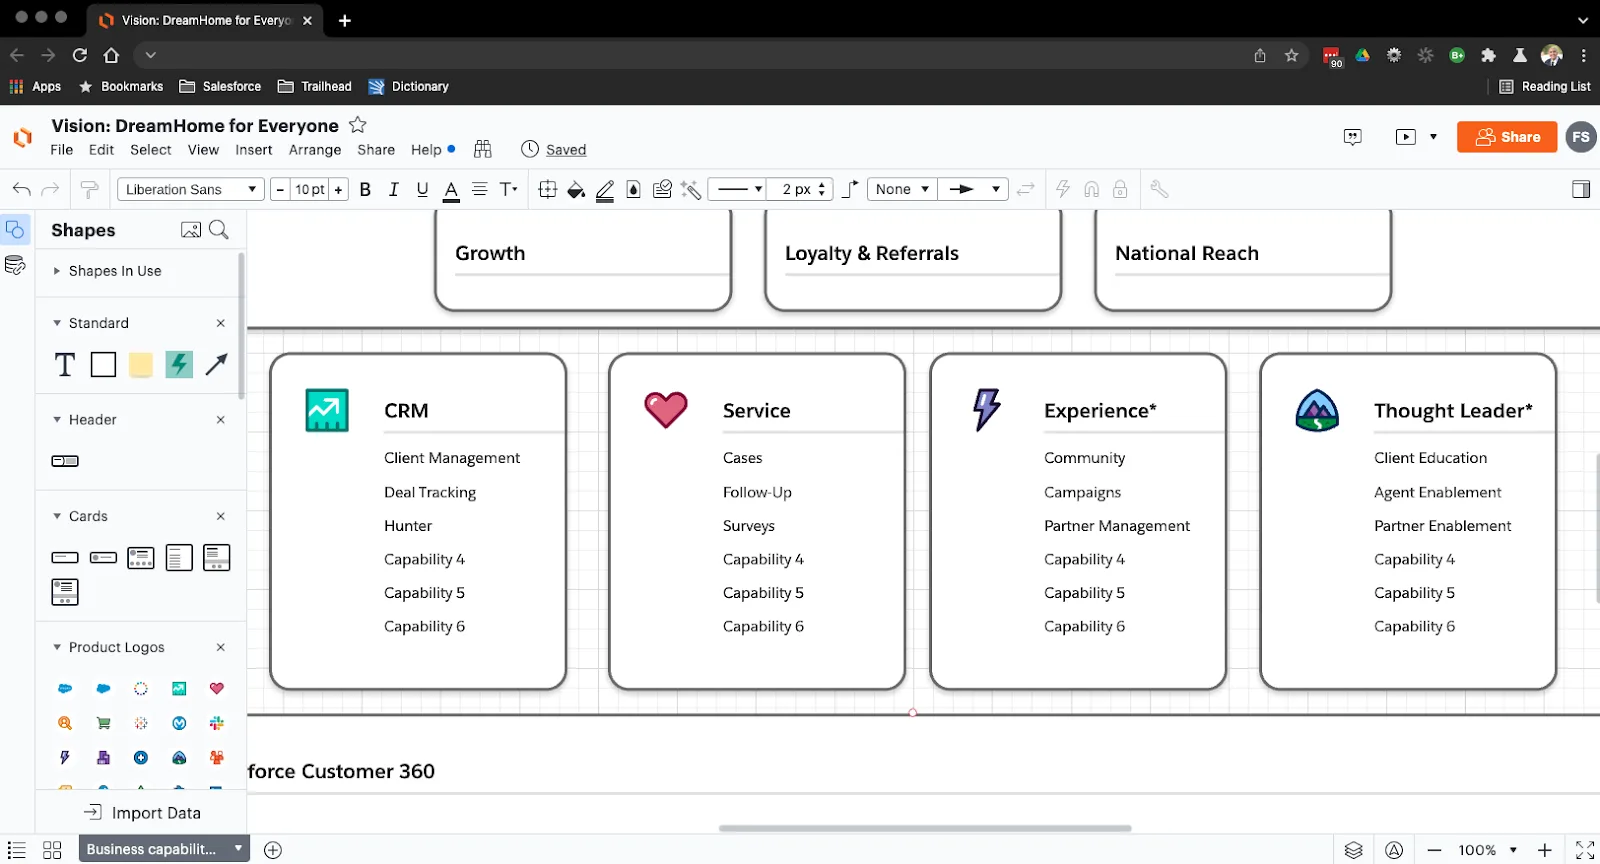Screen dimensions: 1600x864
Task: Click the shadow/opacity droplet icon
Action: [633, 189]
